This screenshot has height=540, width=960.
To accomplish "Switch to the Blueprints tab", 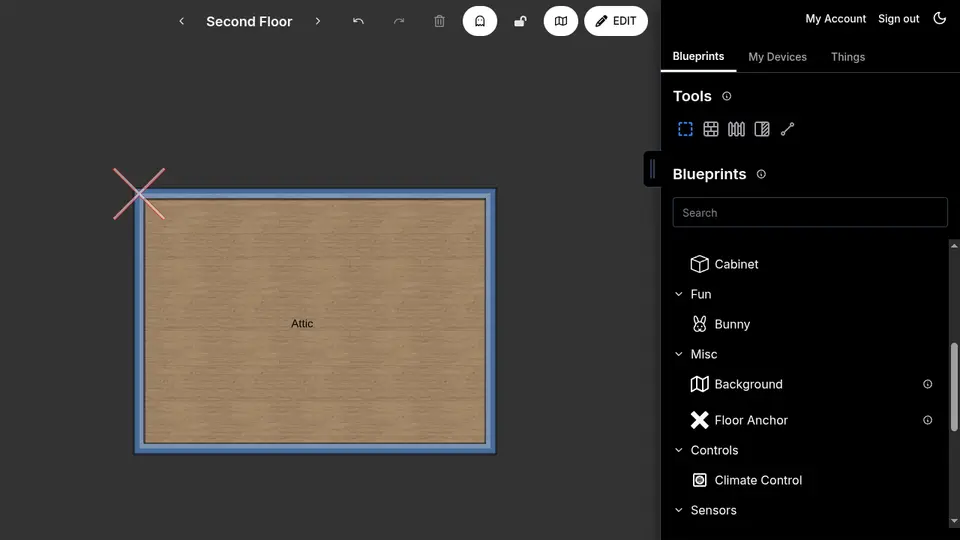I will coord(698,56).
